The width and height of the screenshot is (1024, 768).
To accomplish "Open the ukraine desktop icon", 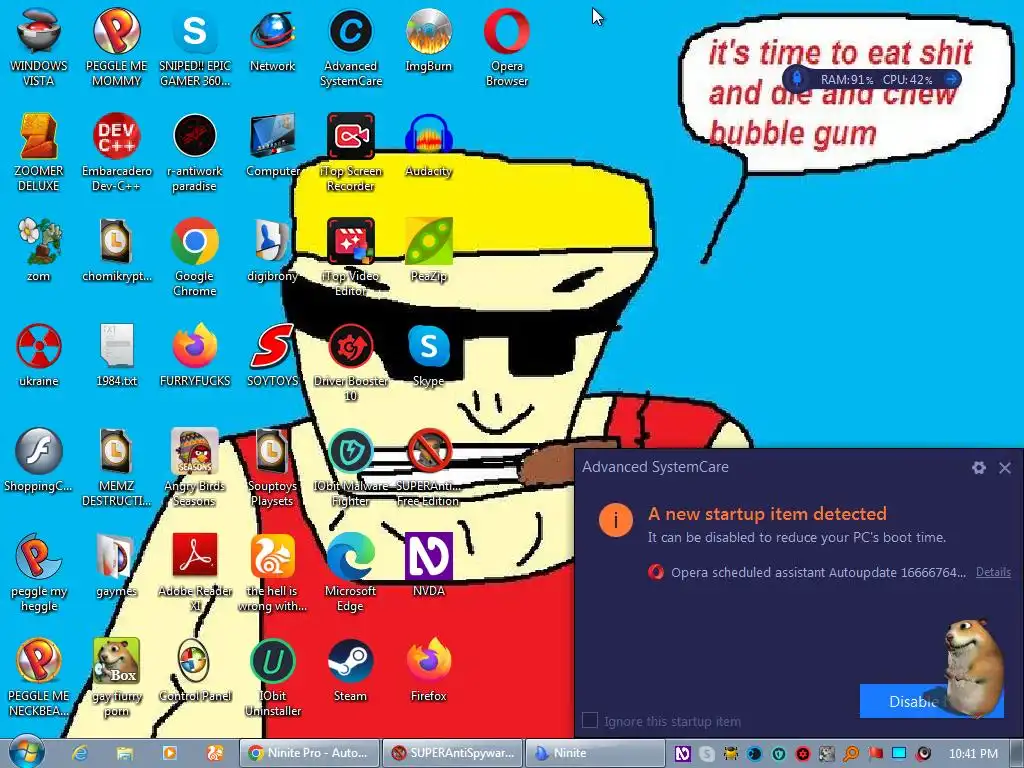I will (x=39, y=356).
